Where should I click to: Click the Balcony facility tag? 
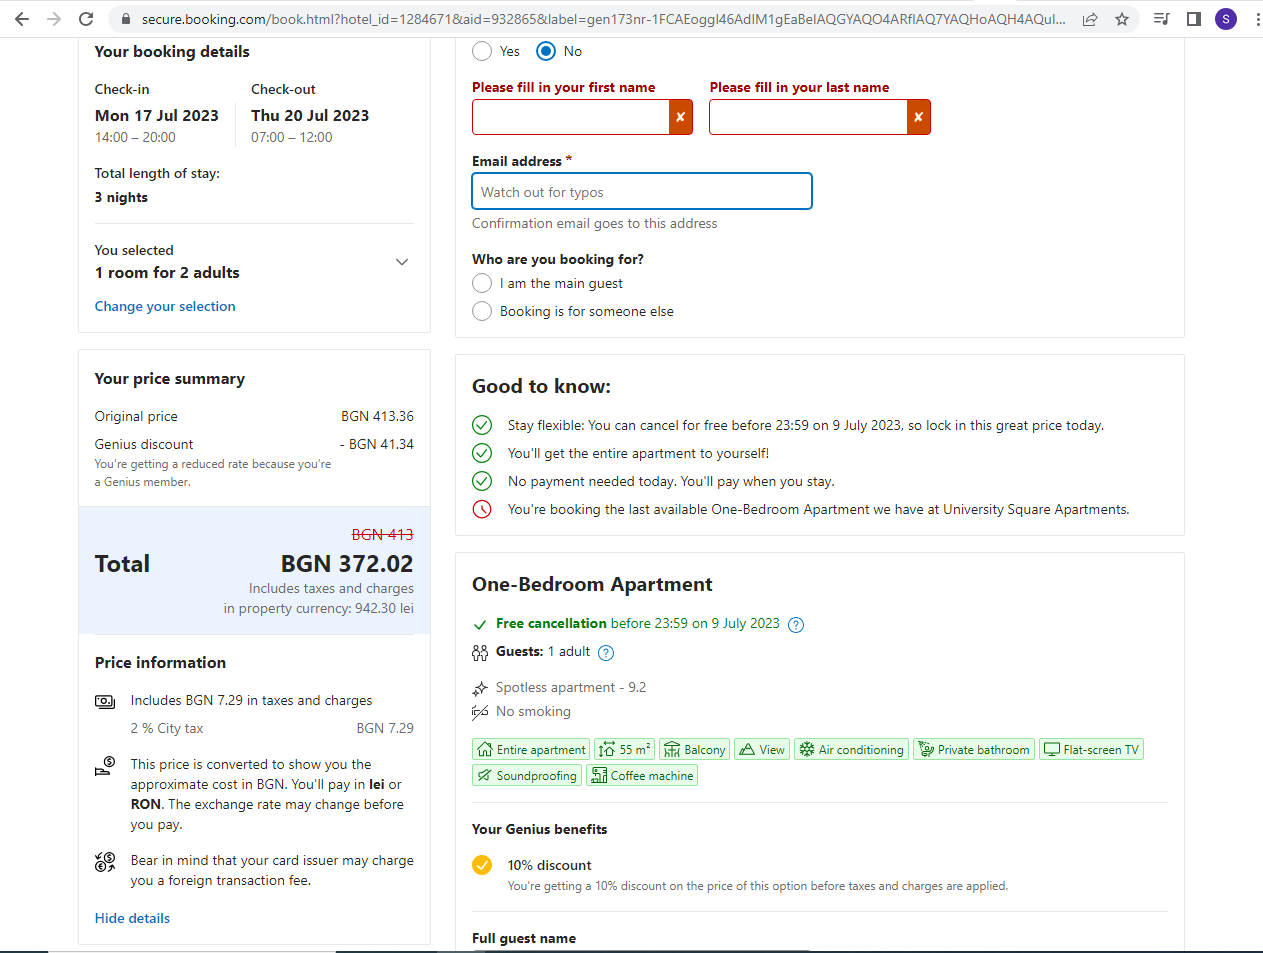tap(694, 750)
